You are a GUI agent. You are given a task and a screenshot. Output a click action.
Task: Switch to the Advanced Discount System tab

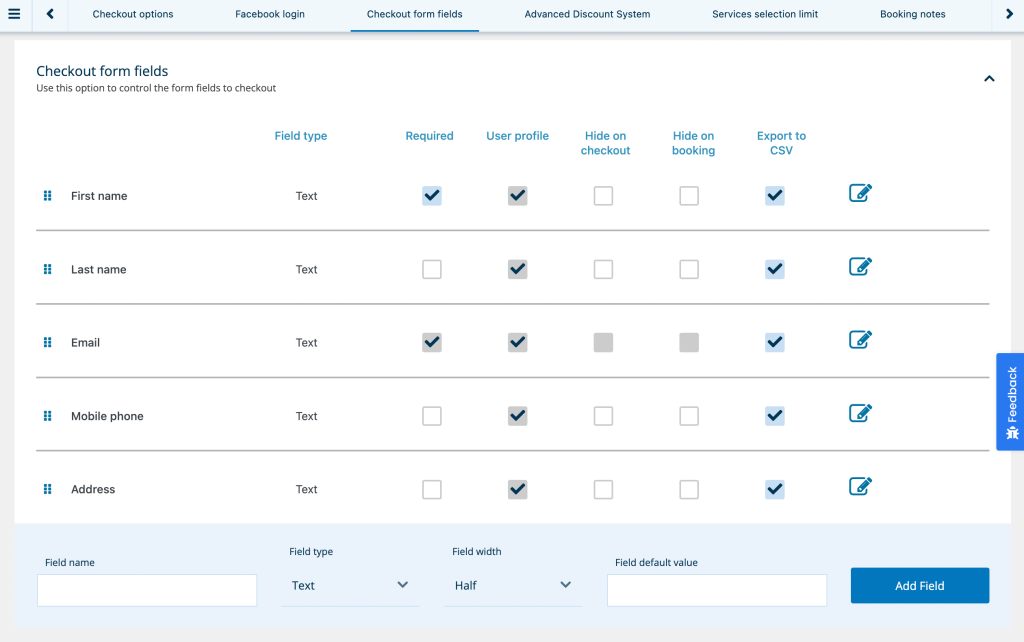click(587, 14)
